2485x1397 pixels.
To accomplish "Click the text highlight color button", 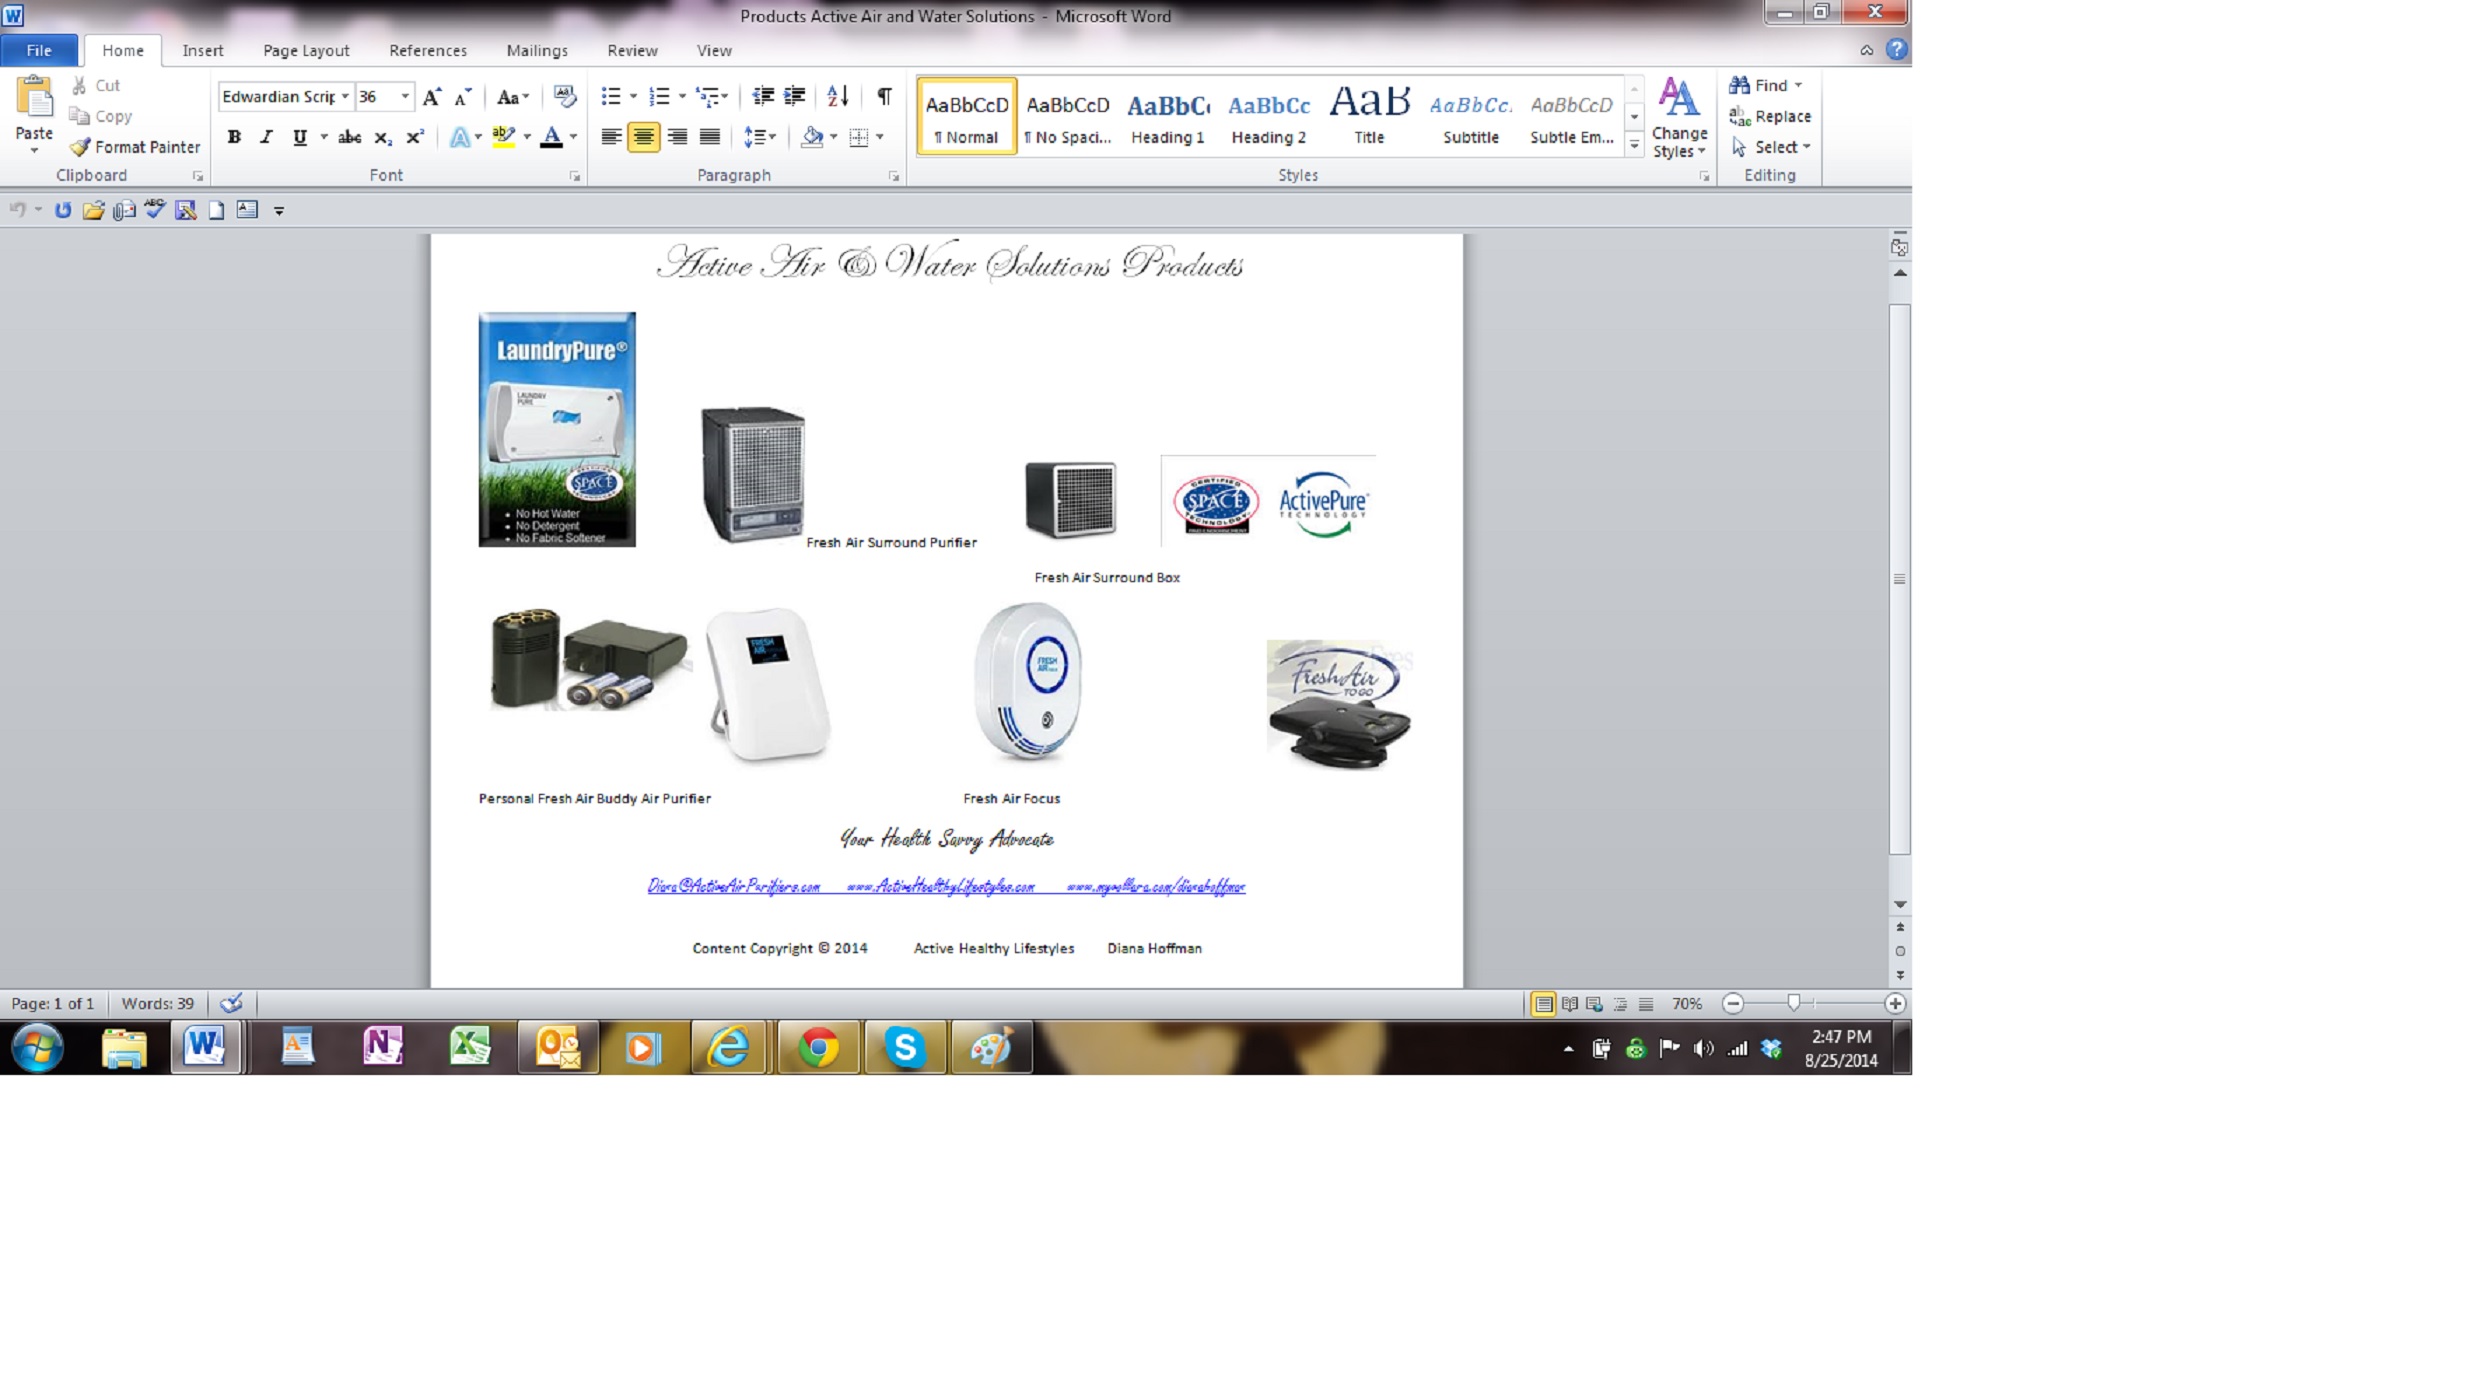I will point(503,137).
